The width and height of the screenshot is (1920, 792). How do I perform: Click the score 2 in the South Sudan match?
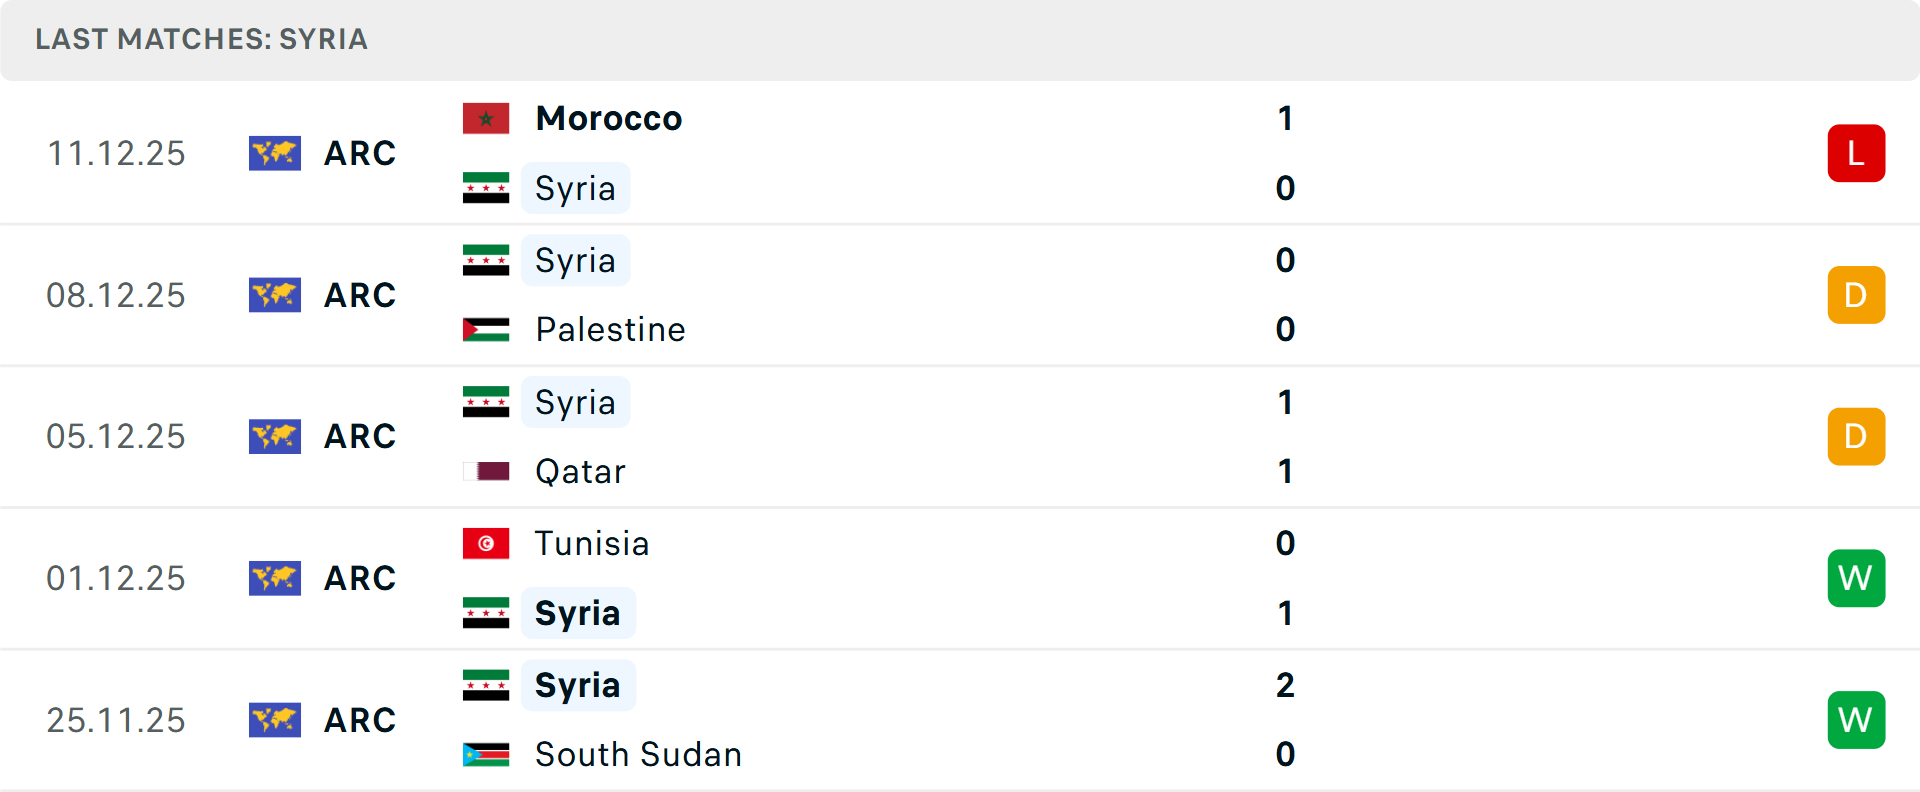click(1285, 686)
